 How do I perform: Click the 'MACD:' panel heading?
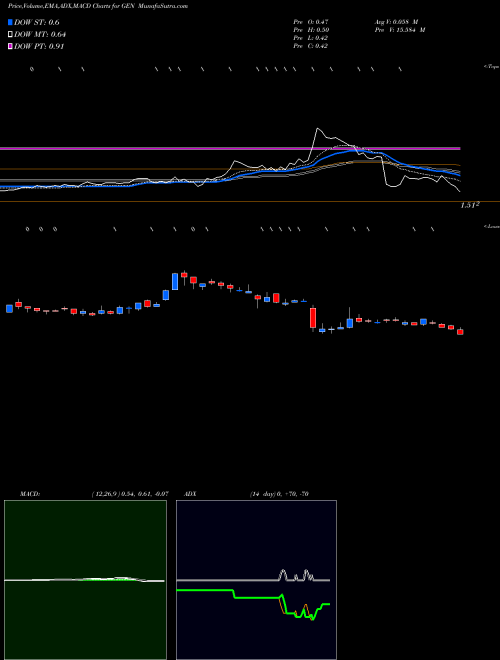pyautogui.click(x=30, y=494)
